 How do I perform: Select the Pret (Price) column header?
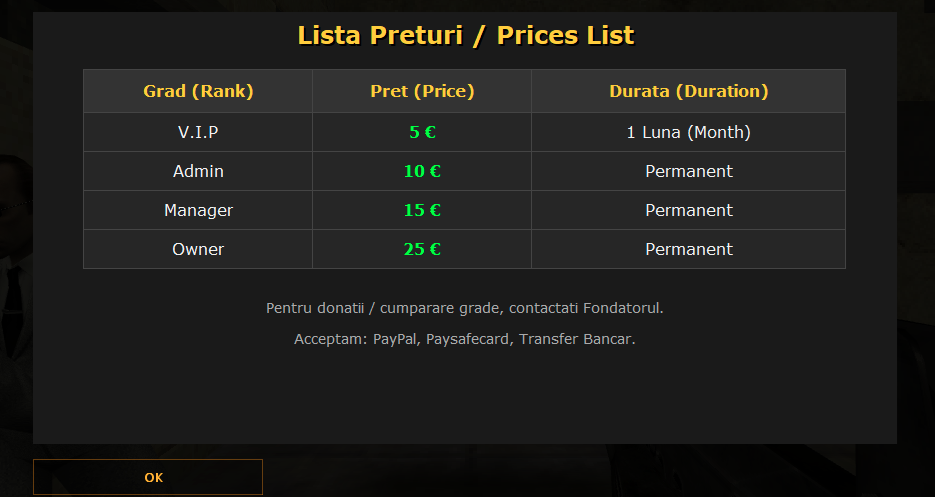[422, 91]
